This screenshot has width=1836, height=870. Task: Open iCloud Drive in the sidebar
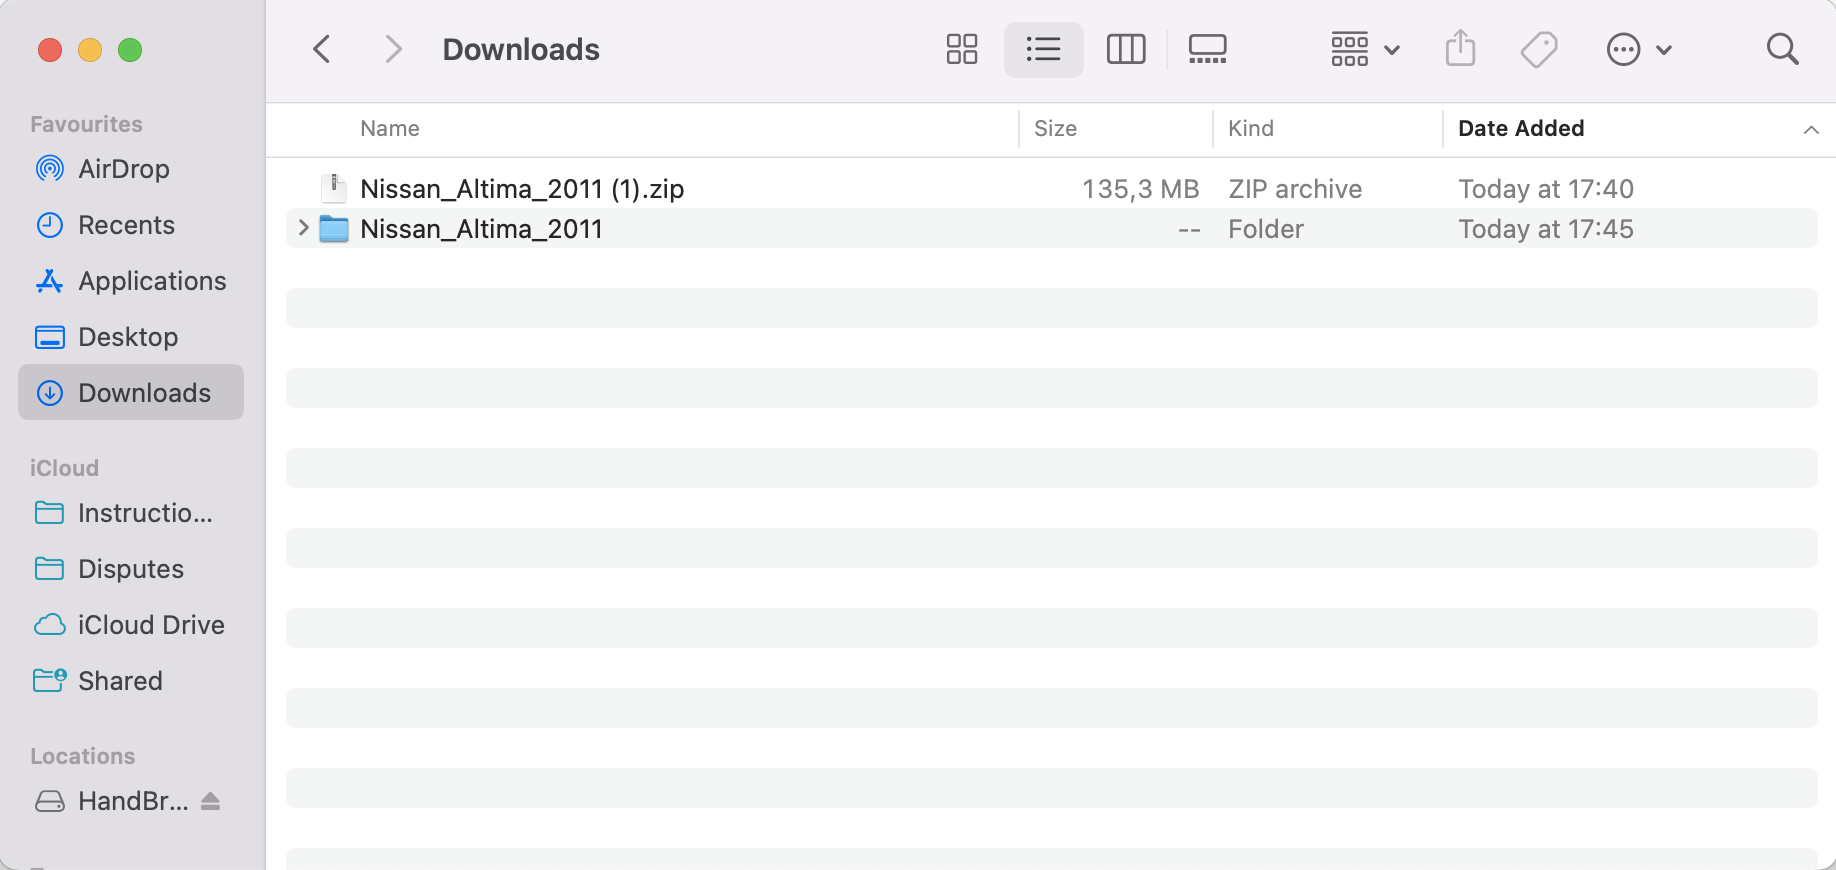coord(131,625)
